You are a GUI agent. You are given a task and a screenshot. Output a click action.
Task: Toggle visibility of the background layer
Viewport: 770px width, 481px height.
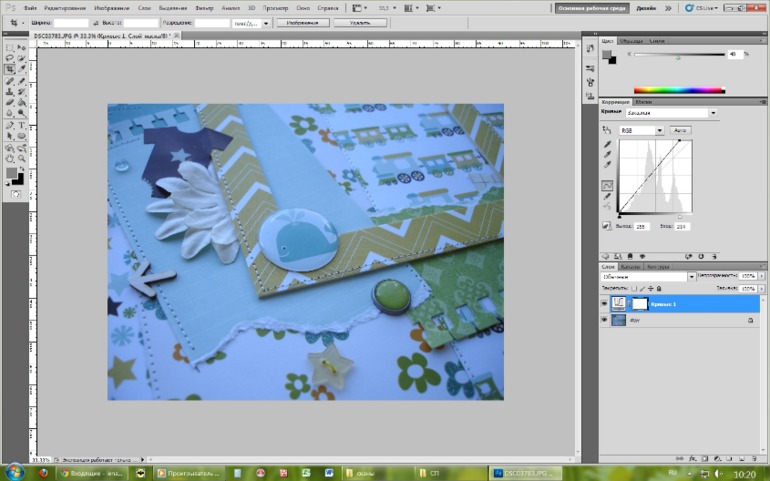pyautogui.click(x=604, y=320)
